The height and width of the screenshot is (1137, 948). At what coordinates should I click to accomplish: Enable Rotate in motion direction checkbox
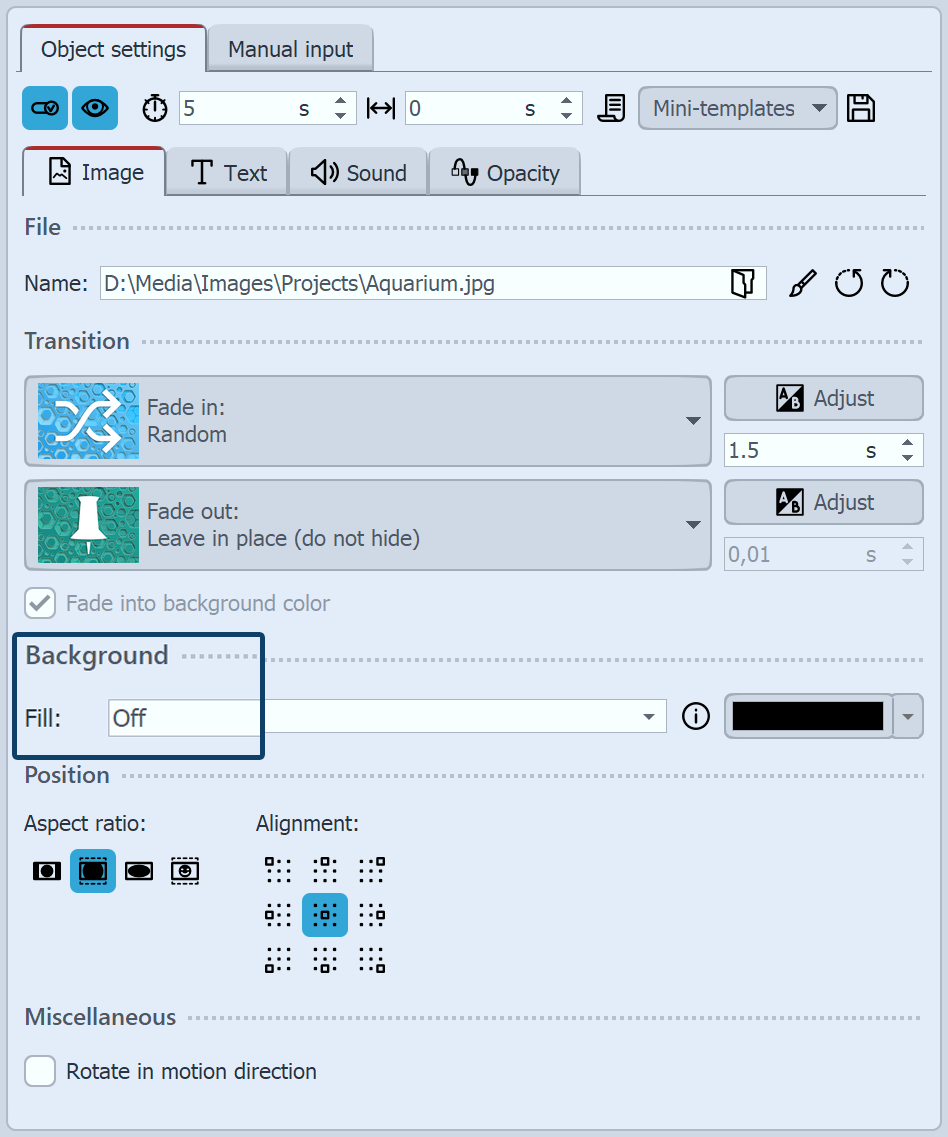(x=40, y=1071)
